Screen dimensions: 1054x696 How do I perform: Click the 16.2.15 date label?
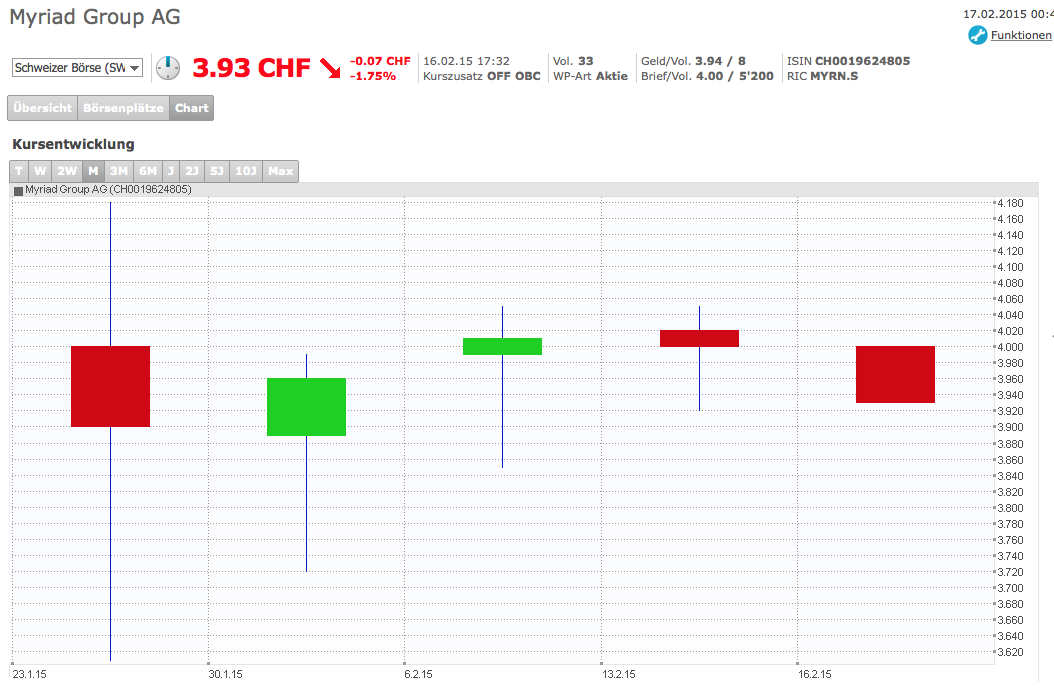815,674
